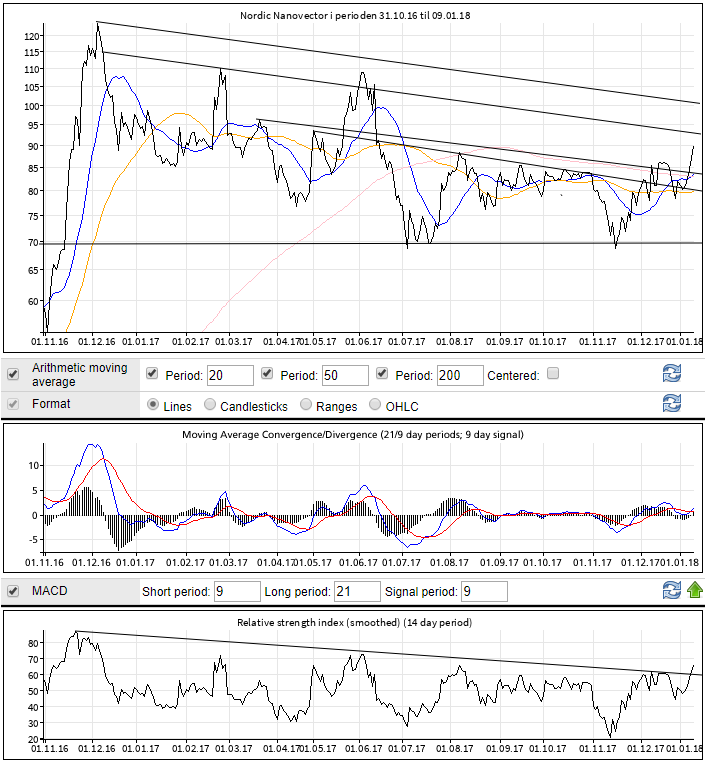Click the MACD Long period field
This screenshot has width=706, height=761.
click(x=357, y=591)
